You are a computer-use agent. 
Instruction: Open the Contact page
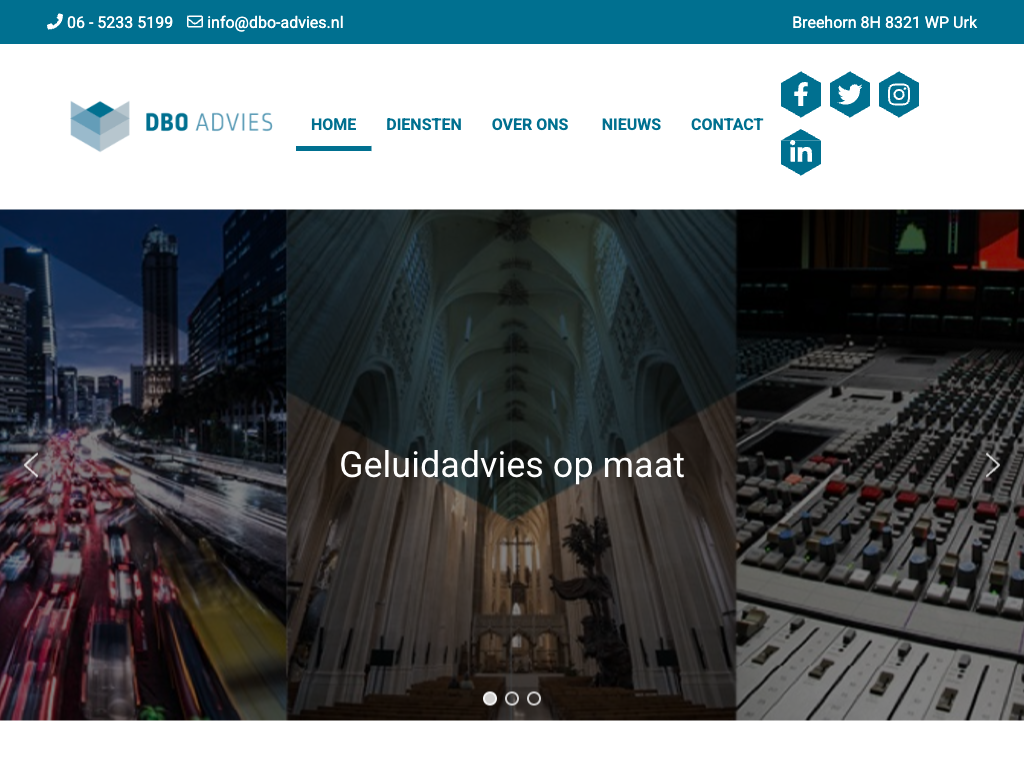[x=727, y=125]
